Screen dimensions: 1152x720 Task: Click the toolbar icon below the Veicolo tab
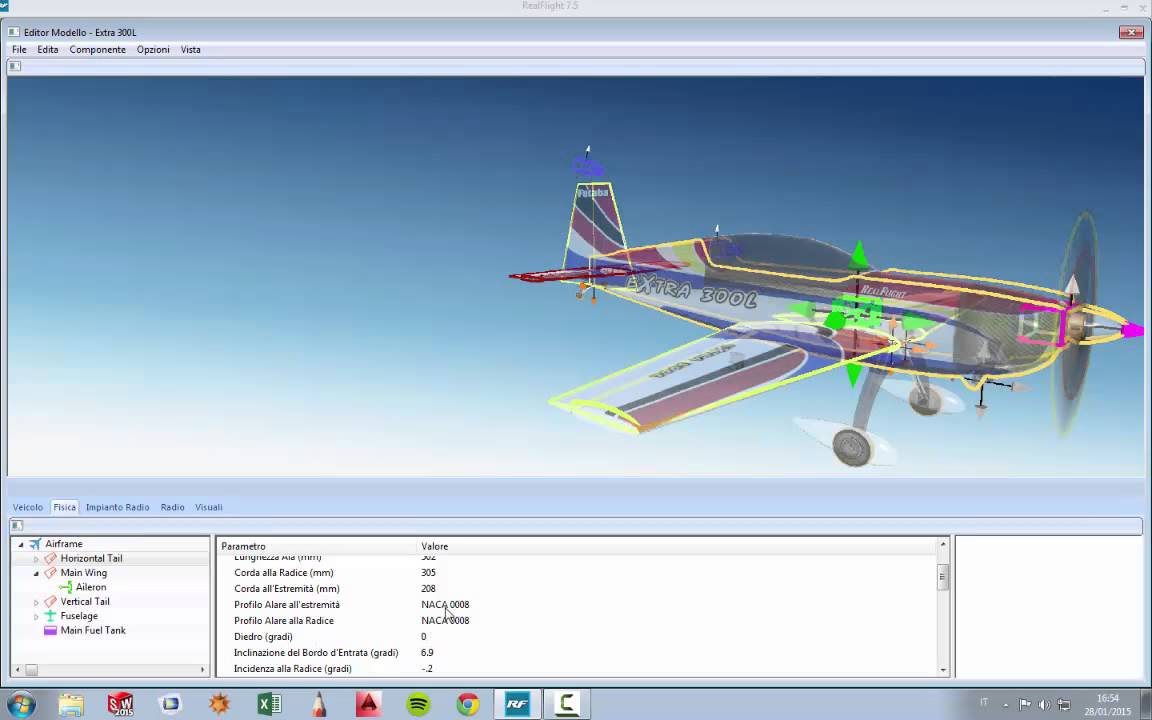[17, 525]
